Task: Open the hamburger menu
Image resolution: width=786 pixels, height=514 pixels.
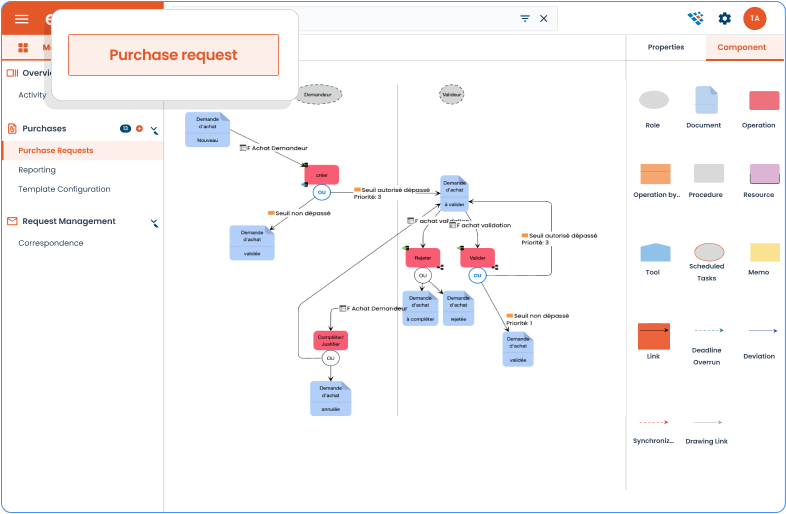Action: pyautogui.click(x=22, y=19)
